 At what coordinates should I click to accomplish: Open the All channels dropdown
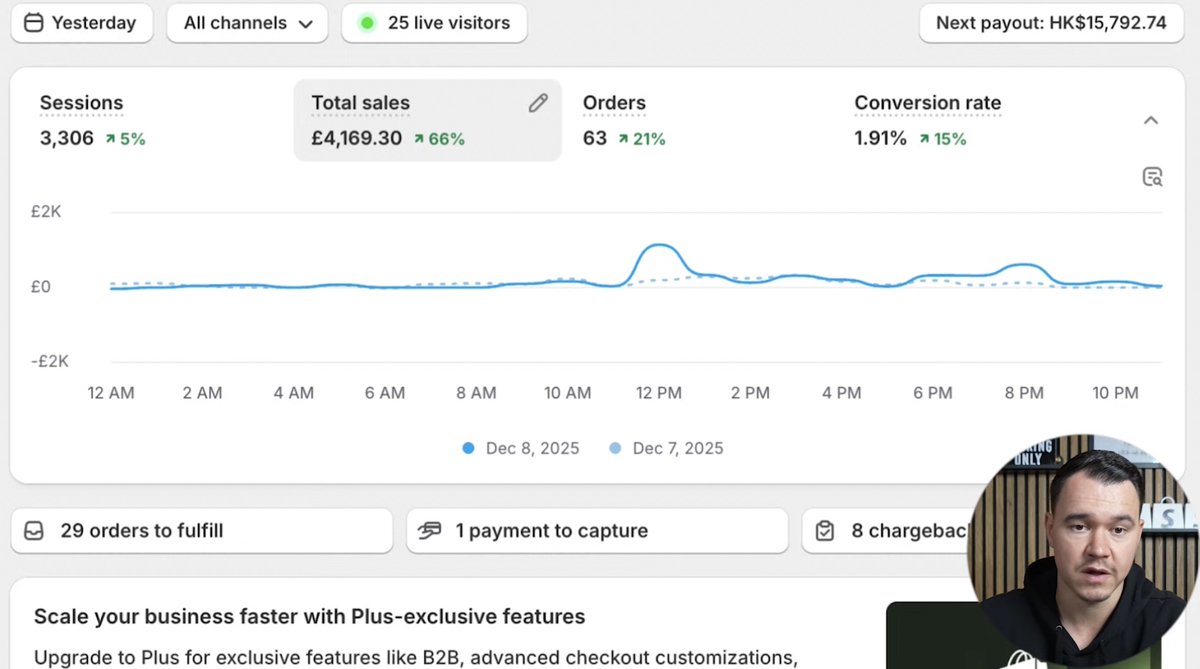click(x=247, y=22)
